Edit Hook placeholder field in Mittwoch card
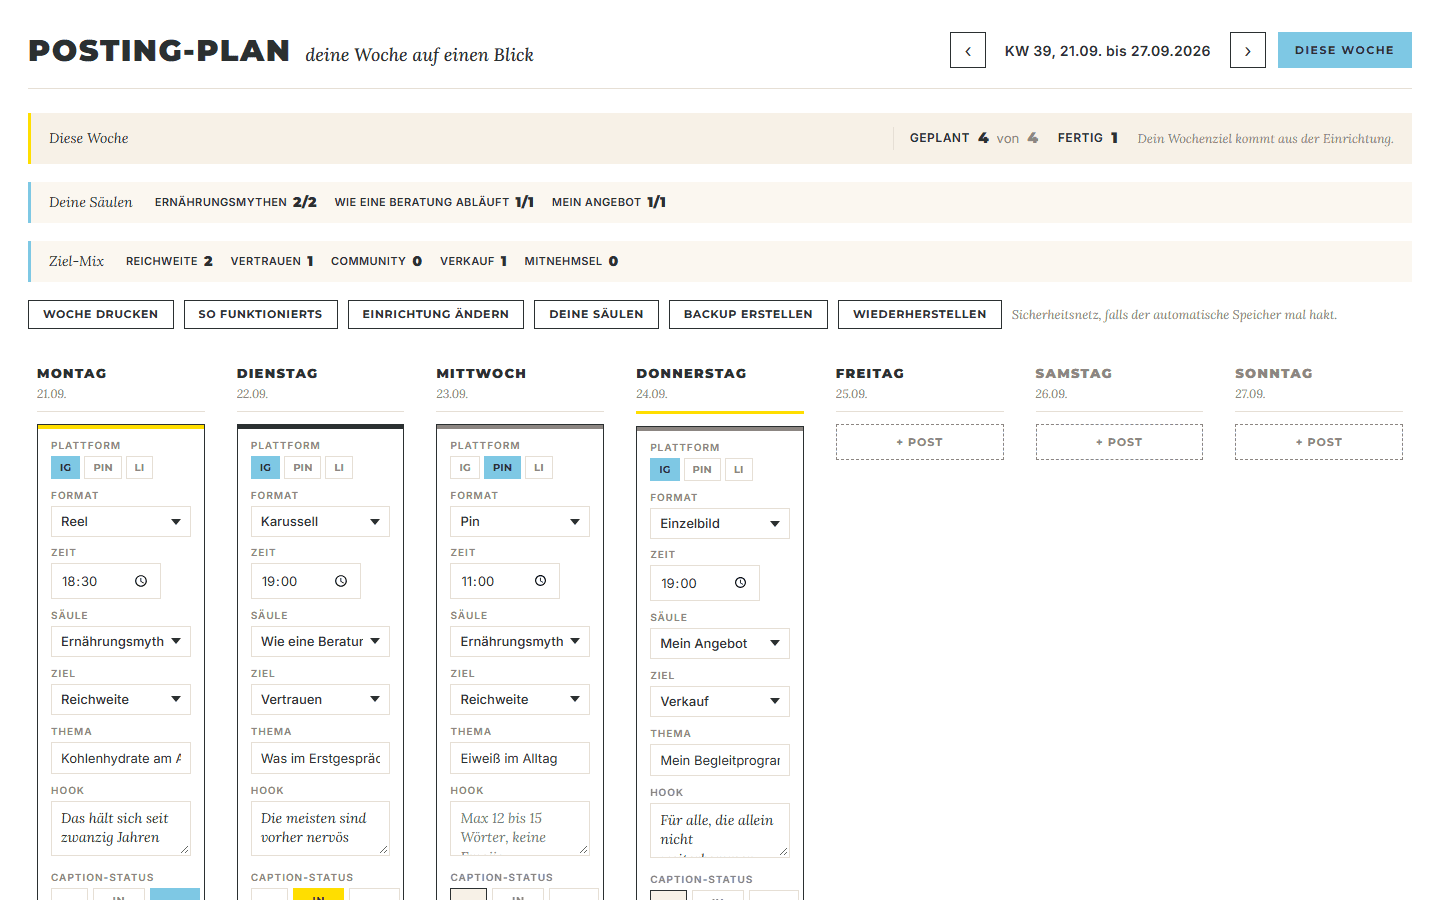 (520, 828)
